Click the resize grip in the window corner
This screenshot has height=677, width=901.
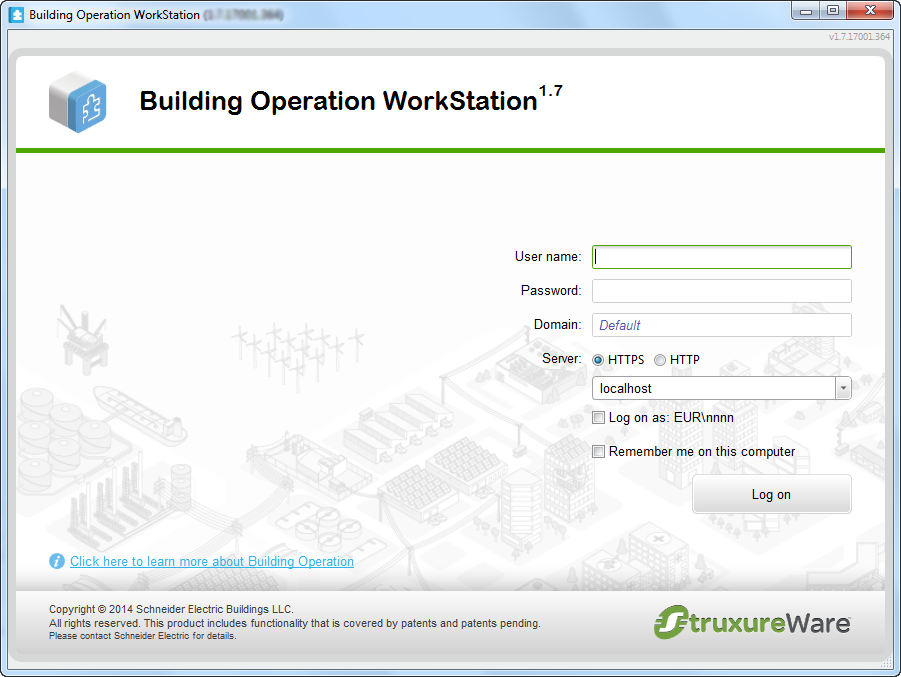pos(887,663)
